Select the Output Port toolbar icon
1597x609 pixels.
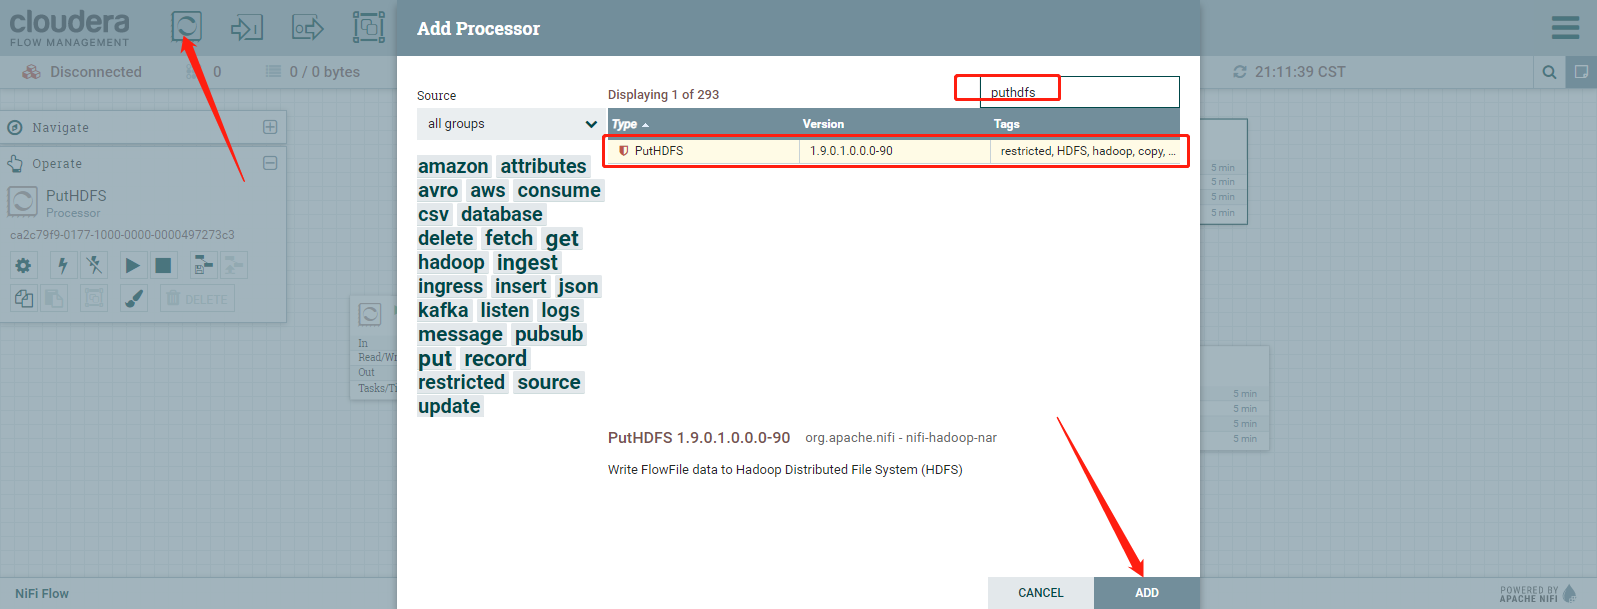tap(308, 27)
